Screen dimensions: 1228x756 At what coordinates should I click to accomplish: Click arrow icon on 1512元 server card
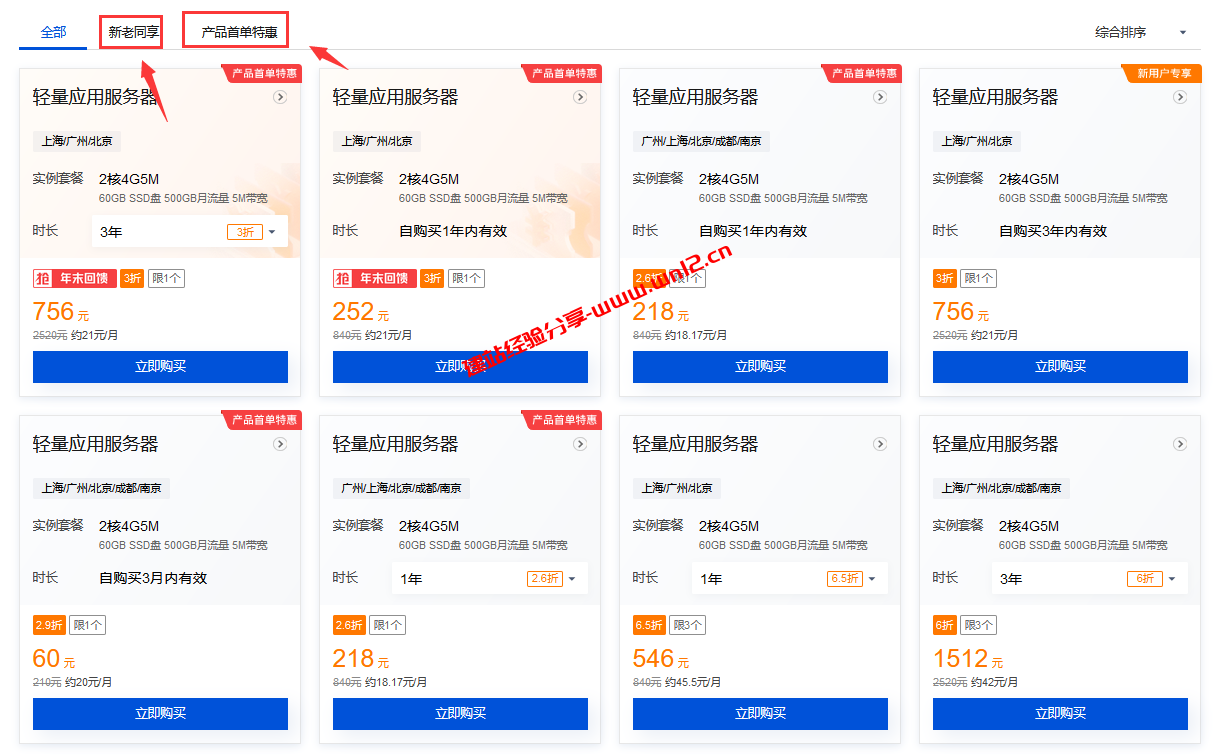tap(1180, 444)
